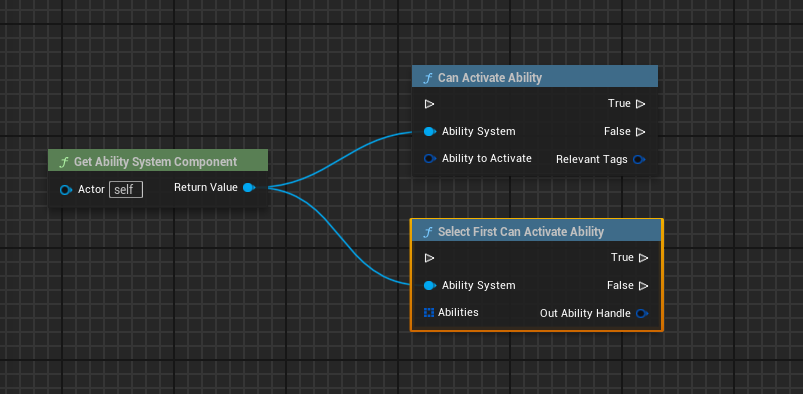The width and height of the screenshot is (803, 394).
Task: Click the True execution pin on Can Activate Ability
Action: coord(640,104)
